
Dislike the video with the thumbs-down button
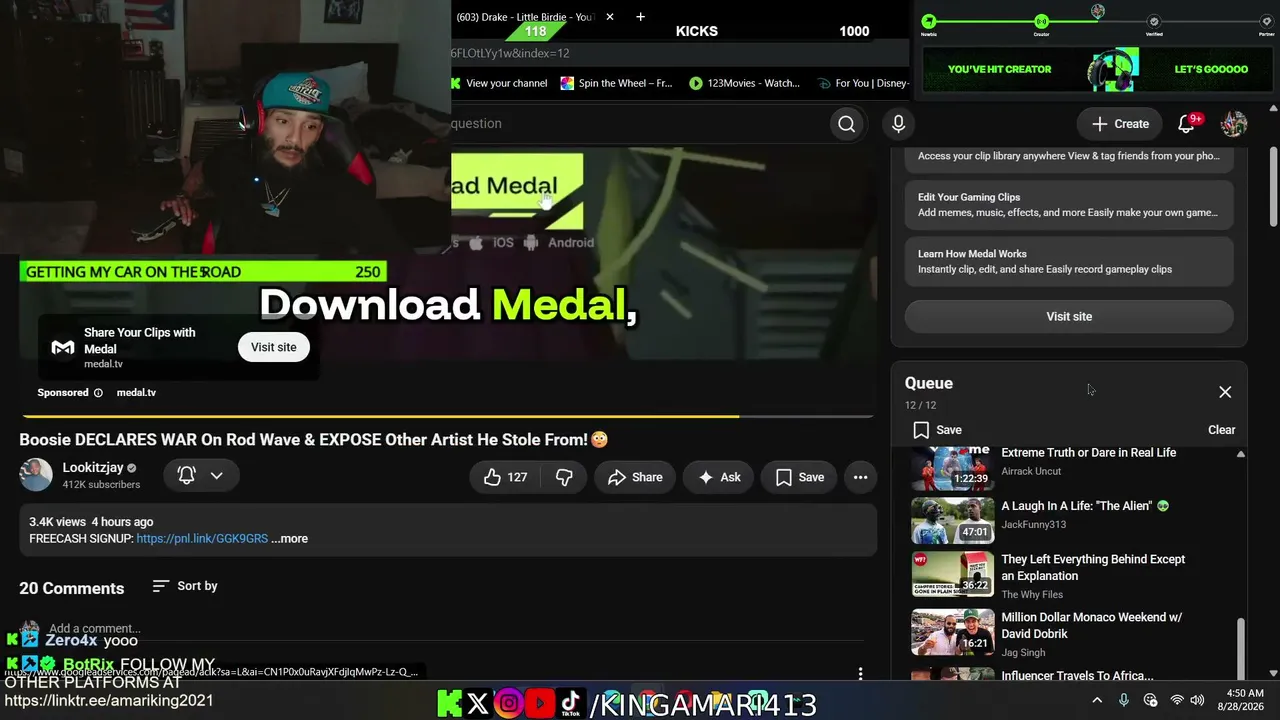564,477
